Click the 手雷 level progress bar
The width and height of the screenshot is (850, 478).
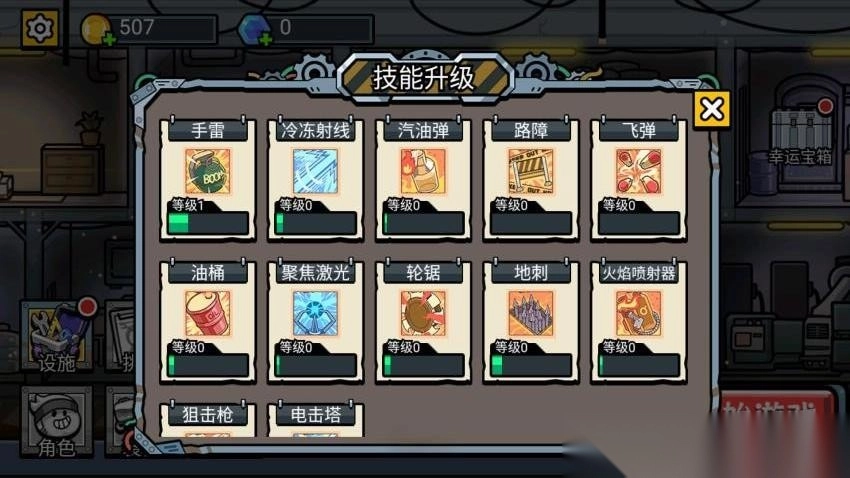[208, 223]
